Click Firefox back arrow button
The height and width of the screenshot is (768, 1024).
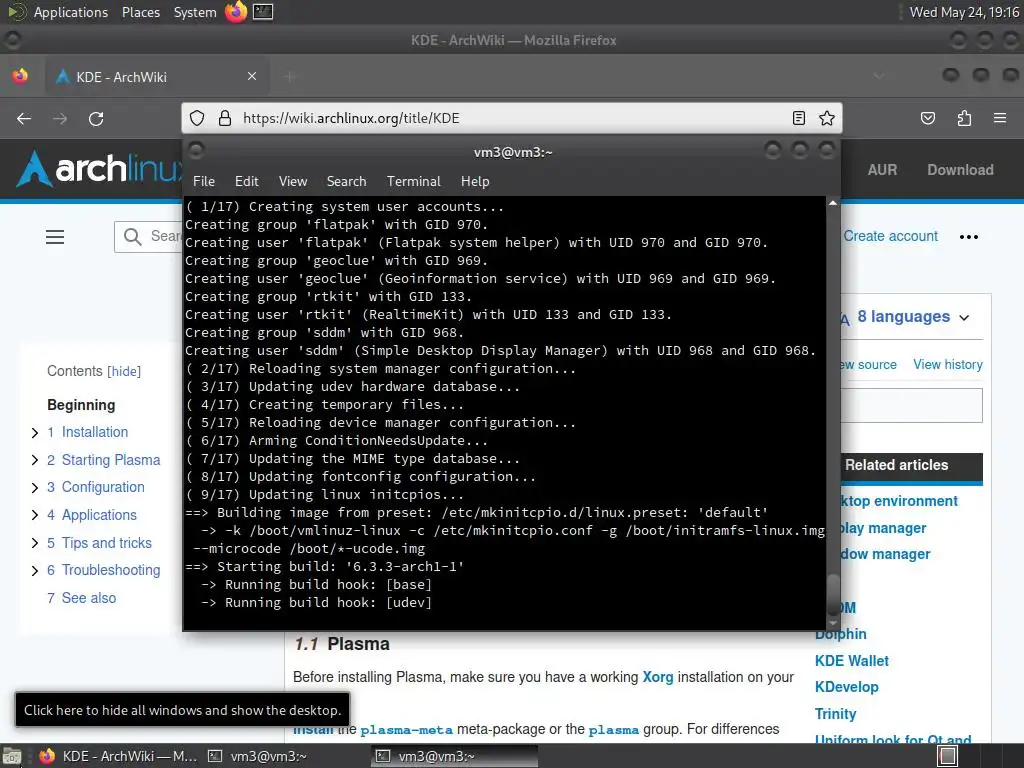pyautogui.click(x=24, y=118)
